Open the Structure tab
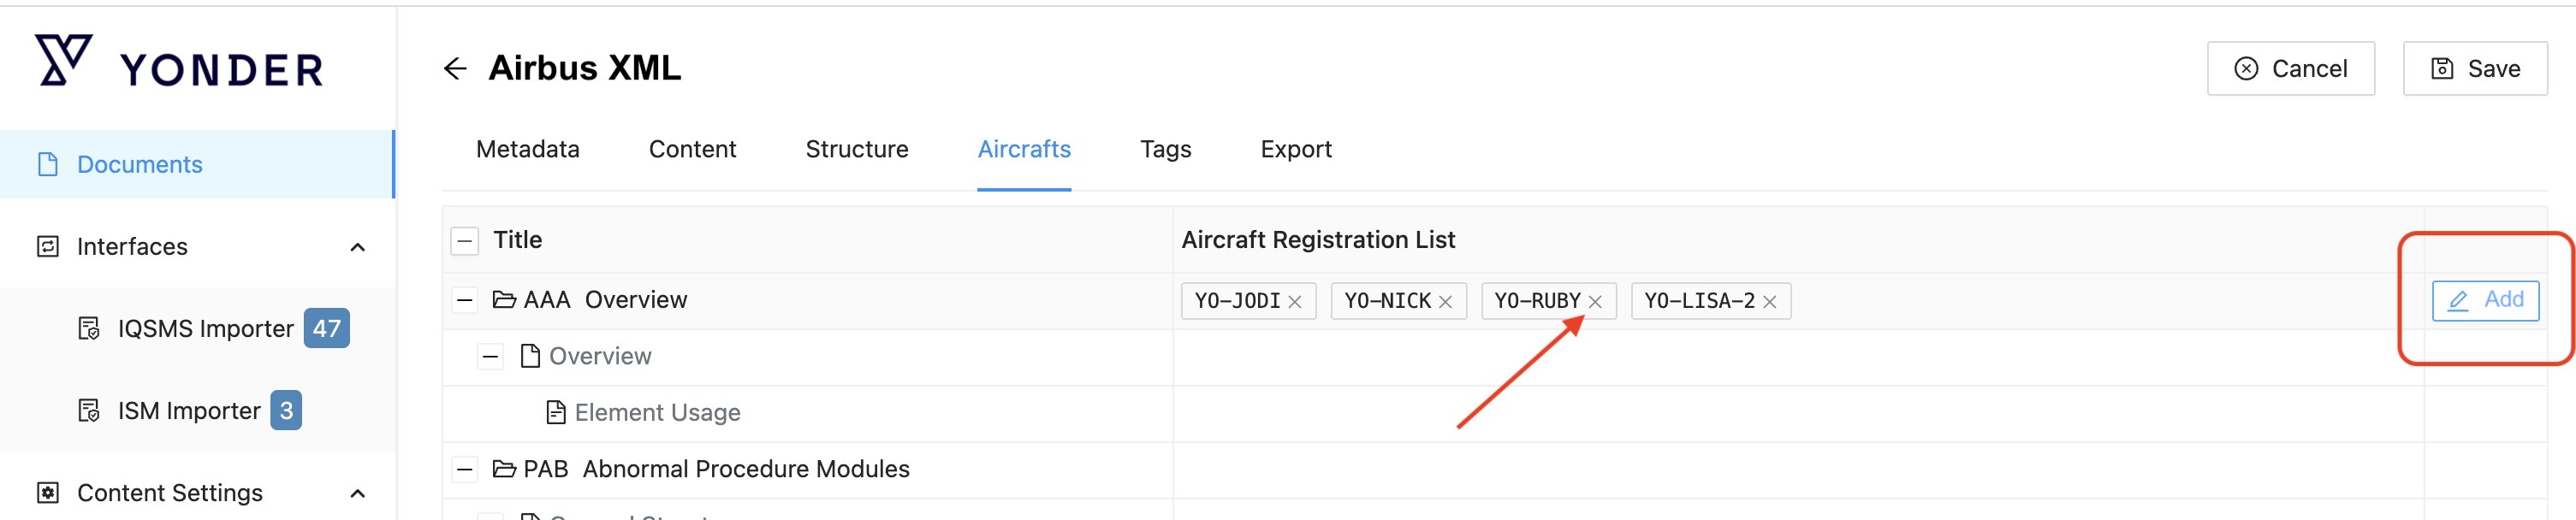Image resolution: width=2576 pixels, height=520 pixels. point(856,150)
